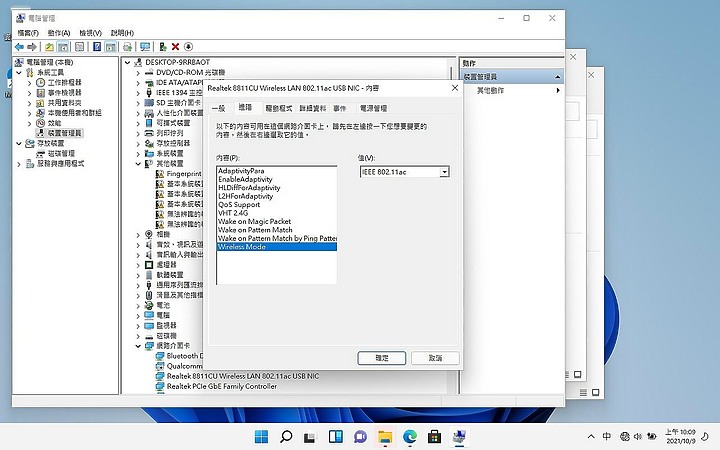Click the Up One Level folder icon
720x450 pixels.
(49, 47)
